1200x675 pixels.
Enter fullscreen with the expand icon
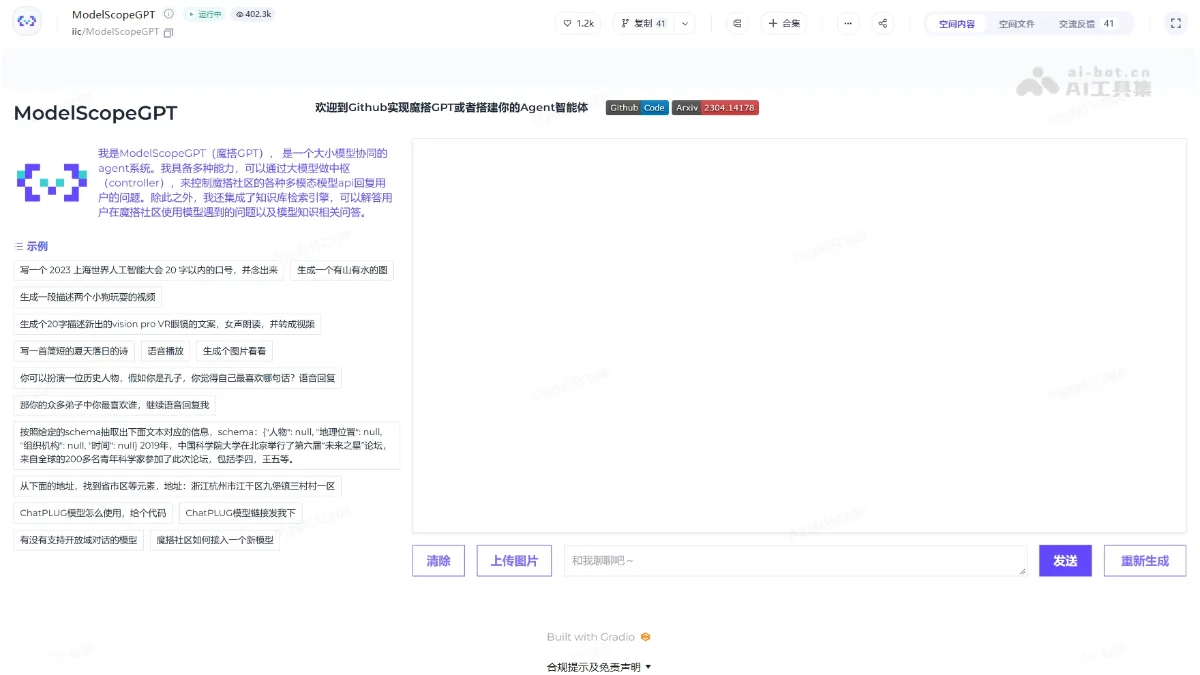(1176, 23)
